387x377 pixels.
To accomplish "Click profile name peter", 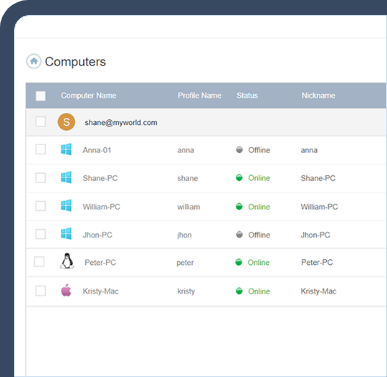I will [185, 263].
